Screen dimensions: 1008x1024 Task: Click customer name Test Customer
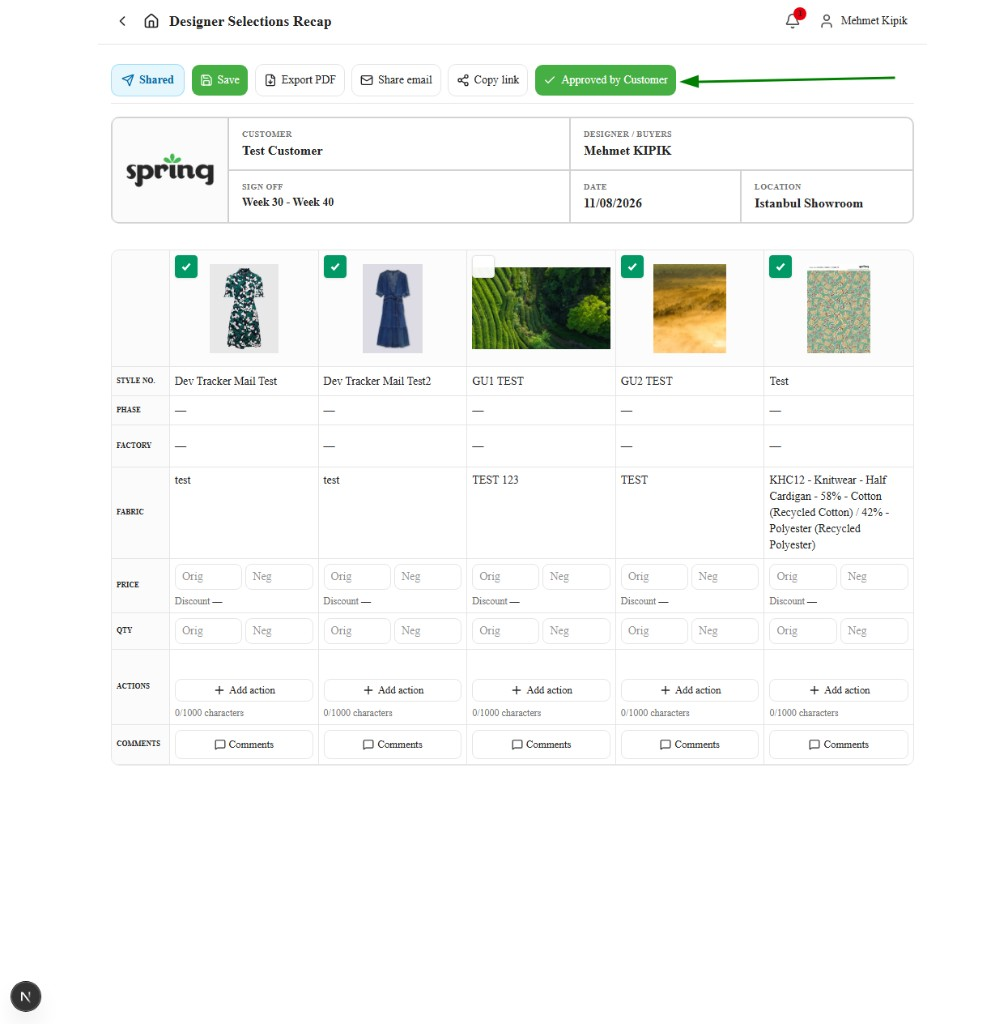(282, 151)
